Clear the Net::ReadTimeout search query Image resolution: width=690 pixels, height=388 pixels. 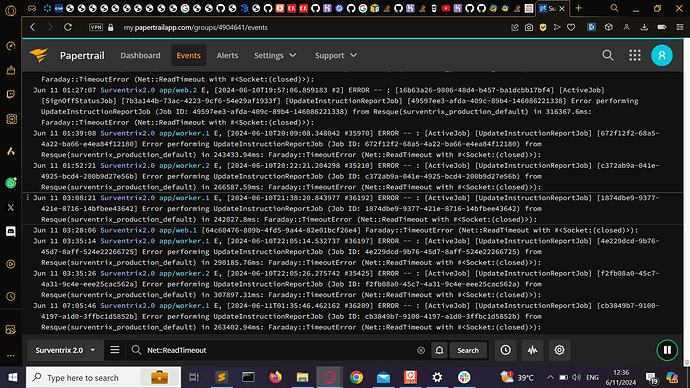tap(421, 350)
